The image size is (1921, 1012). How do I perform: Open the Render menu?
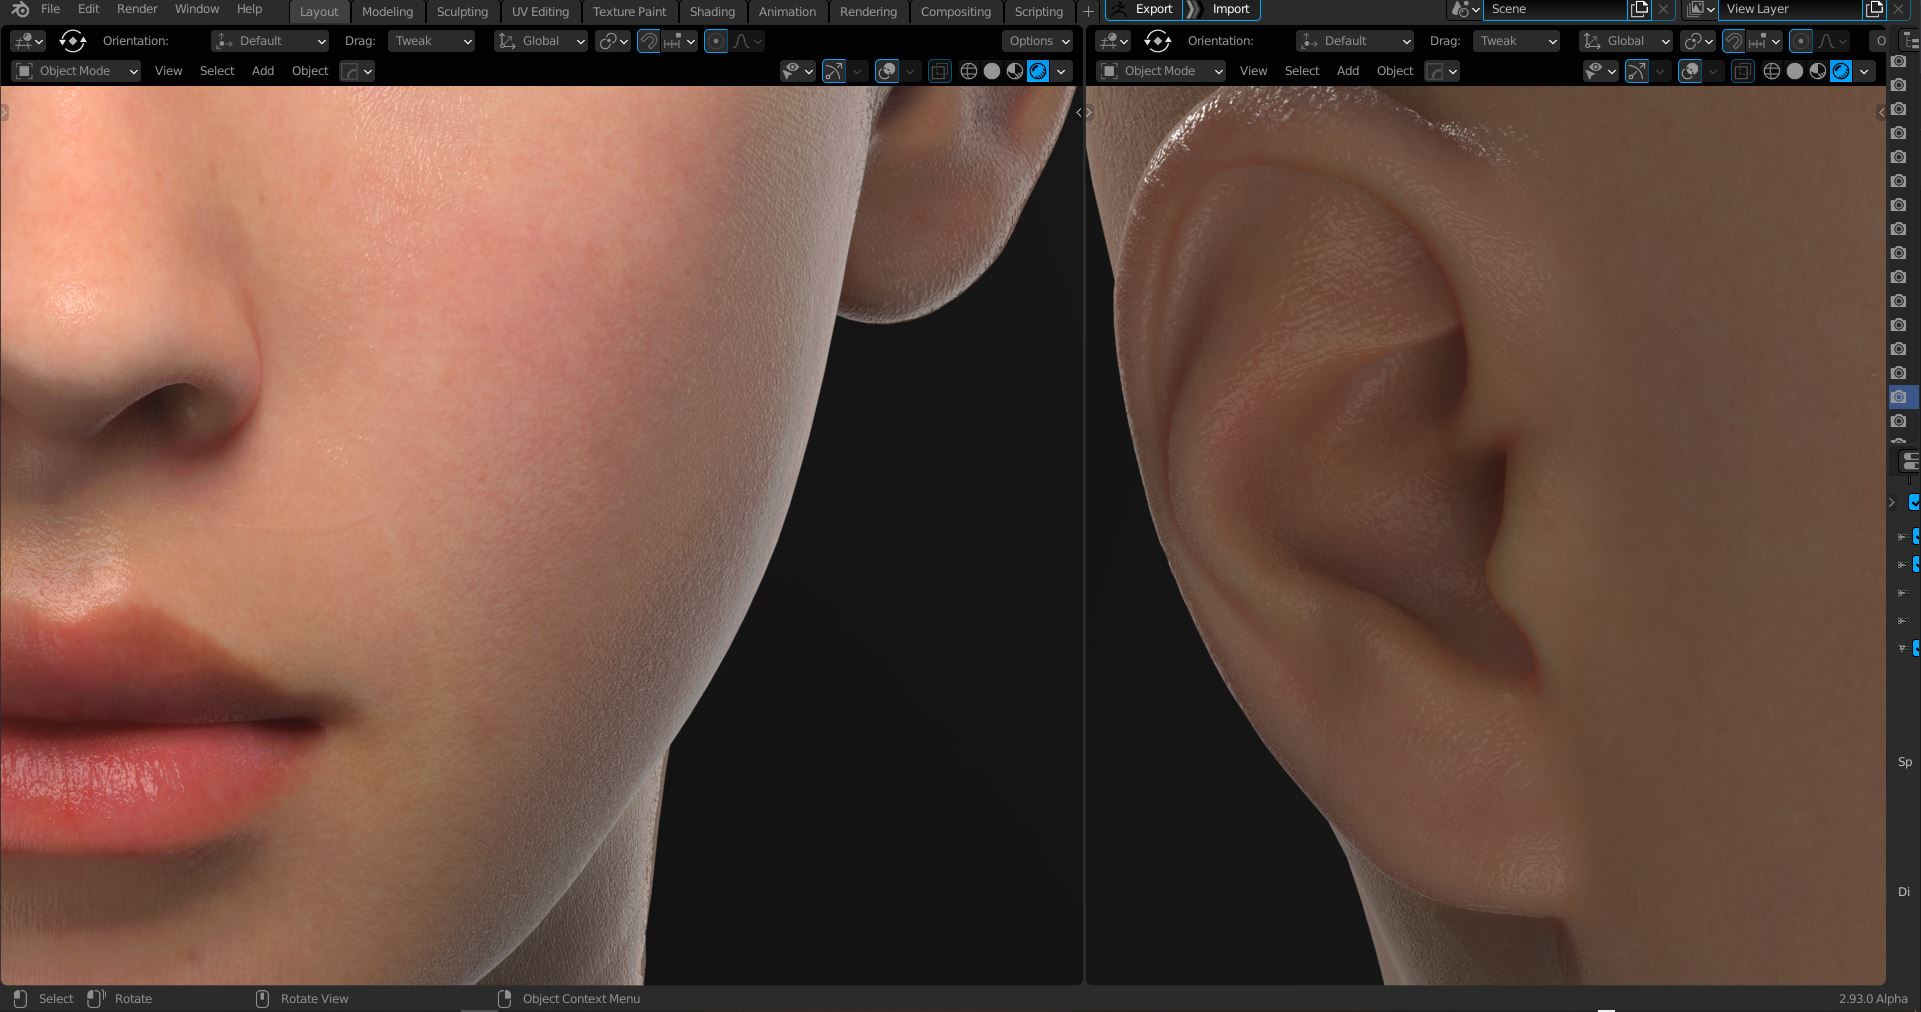click(x=137, y=9)
